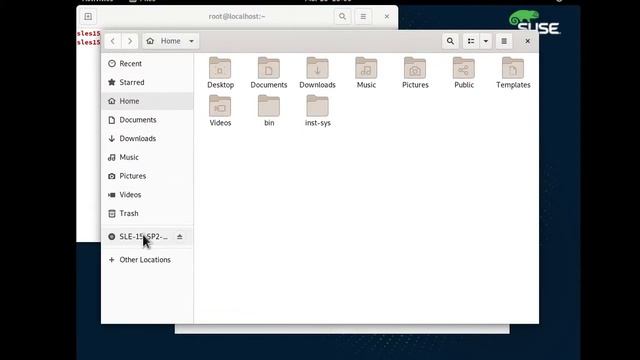Screen dimensions: 640x360
Task: Show Recent files in sidebar
Action: coord(147,64)
